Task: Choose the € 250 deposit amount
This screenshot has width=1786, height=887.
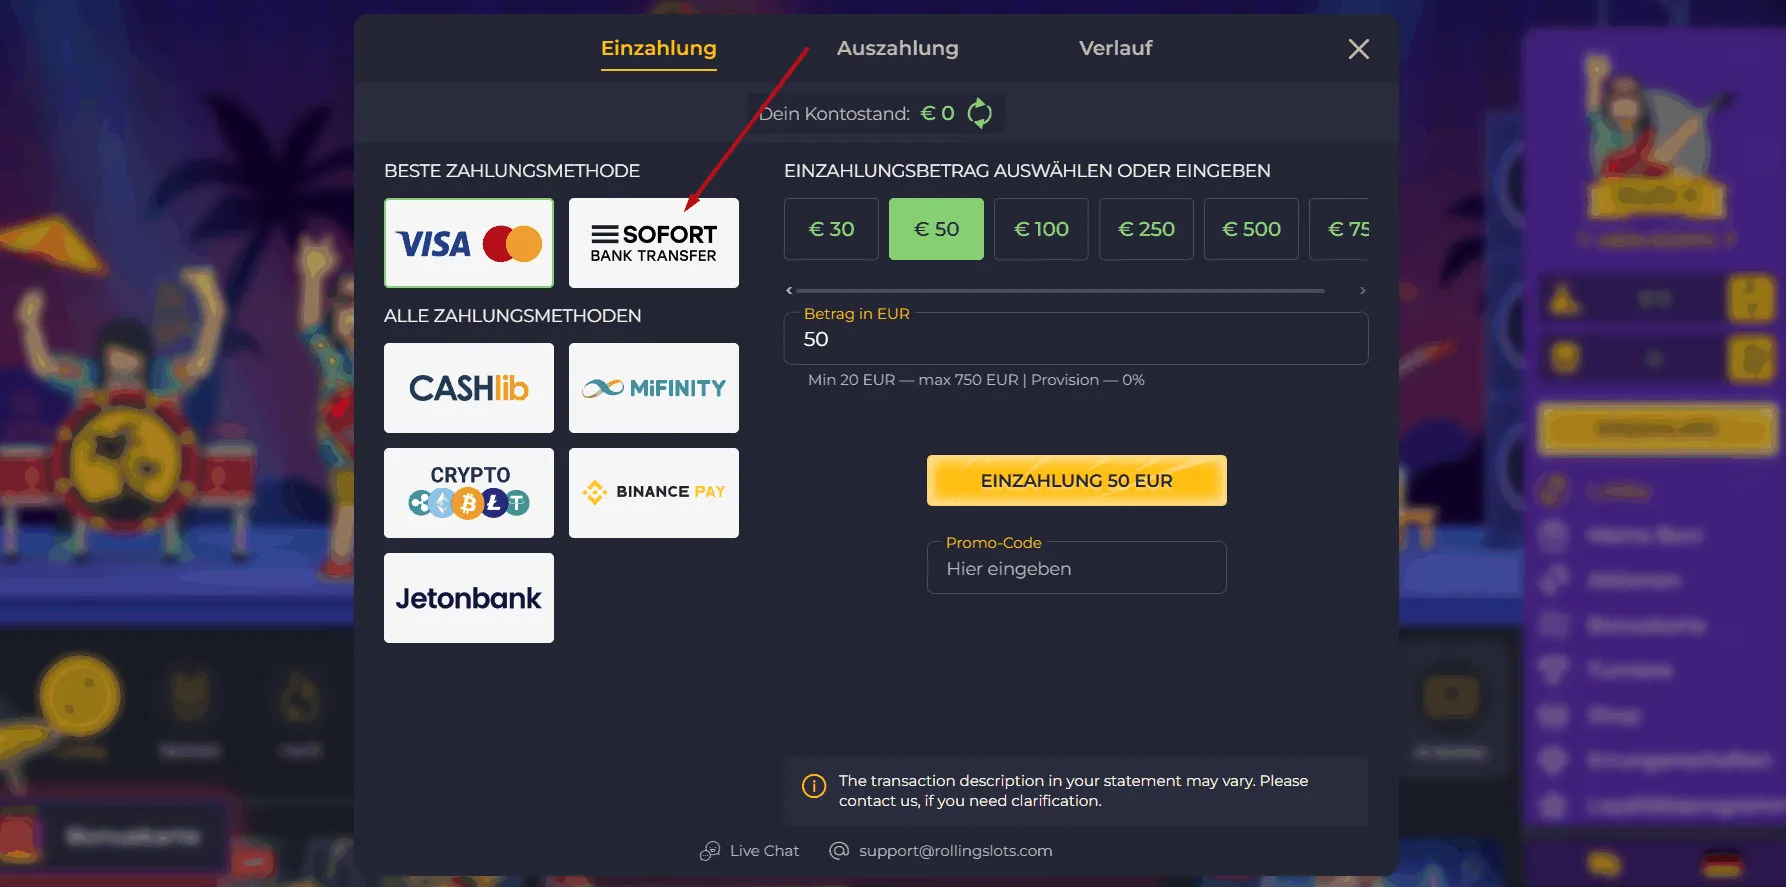Action: 1146,229
